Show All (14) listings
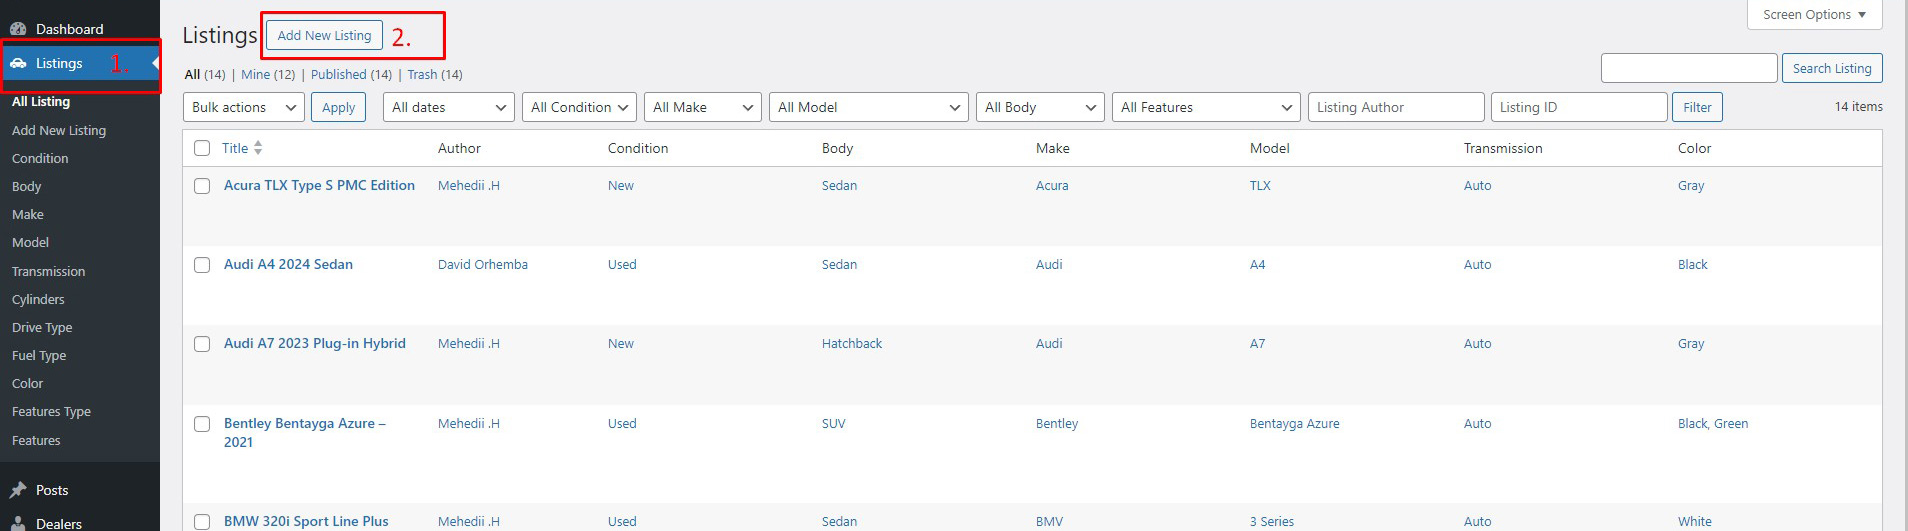The image size is (1908, 531). click(x=205, y=74)
